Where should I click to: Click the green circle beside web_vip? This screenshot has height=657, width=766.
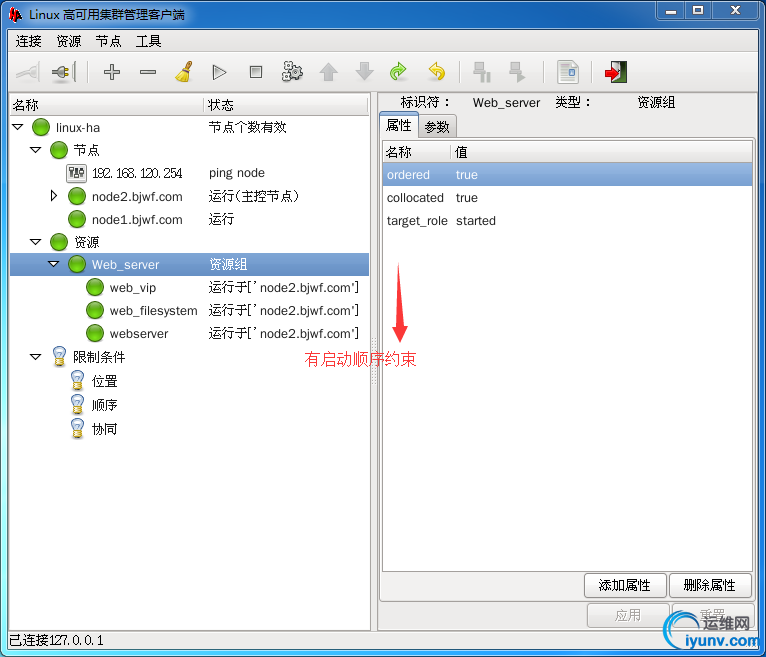coord(95,288)
